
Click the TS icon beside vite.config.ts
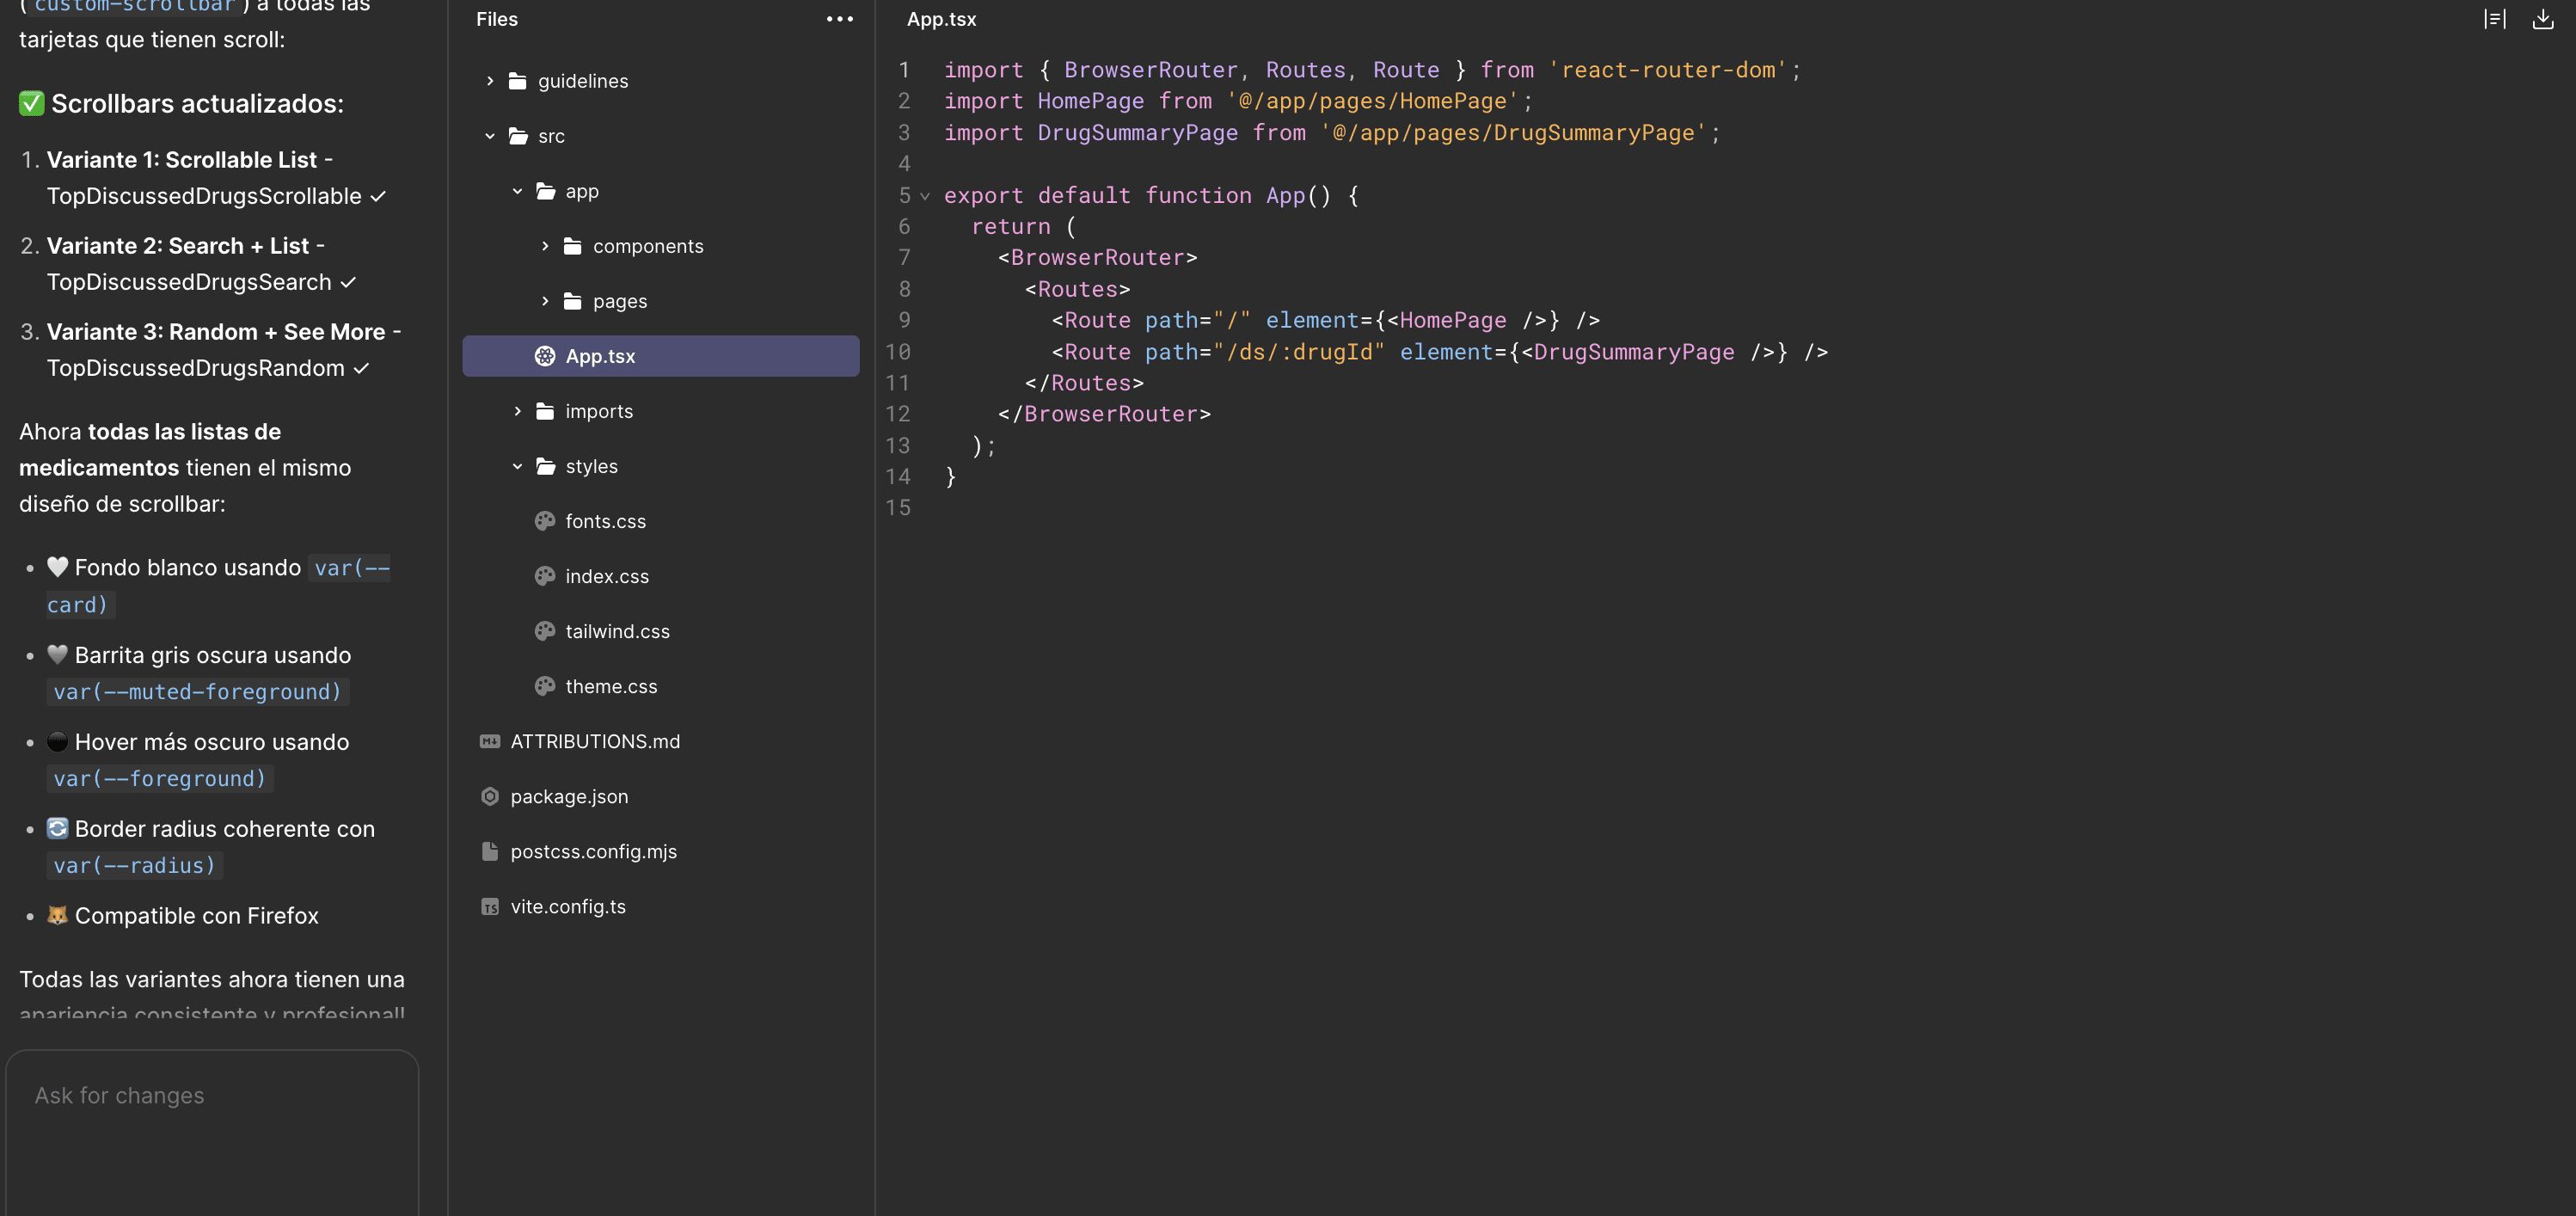(490, 906)
